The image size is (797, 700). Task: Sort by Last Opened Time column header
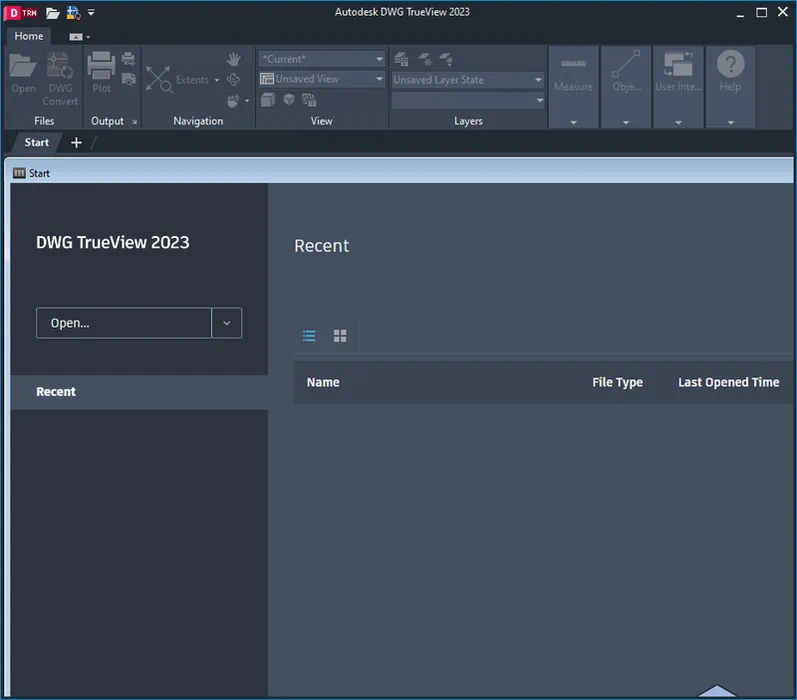728,382
